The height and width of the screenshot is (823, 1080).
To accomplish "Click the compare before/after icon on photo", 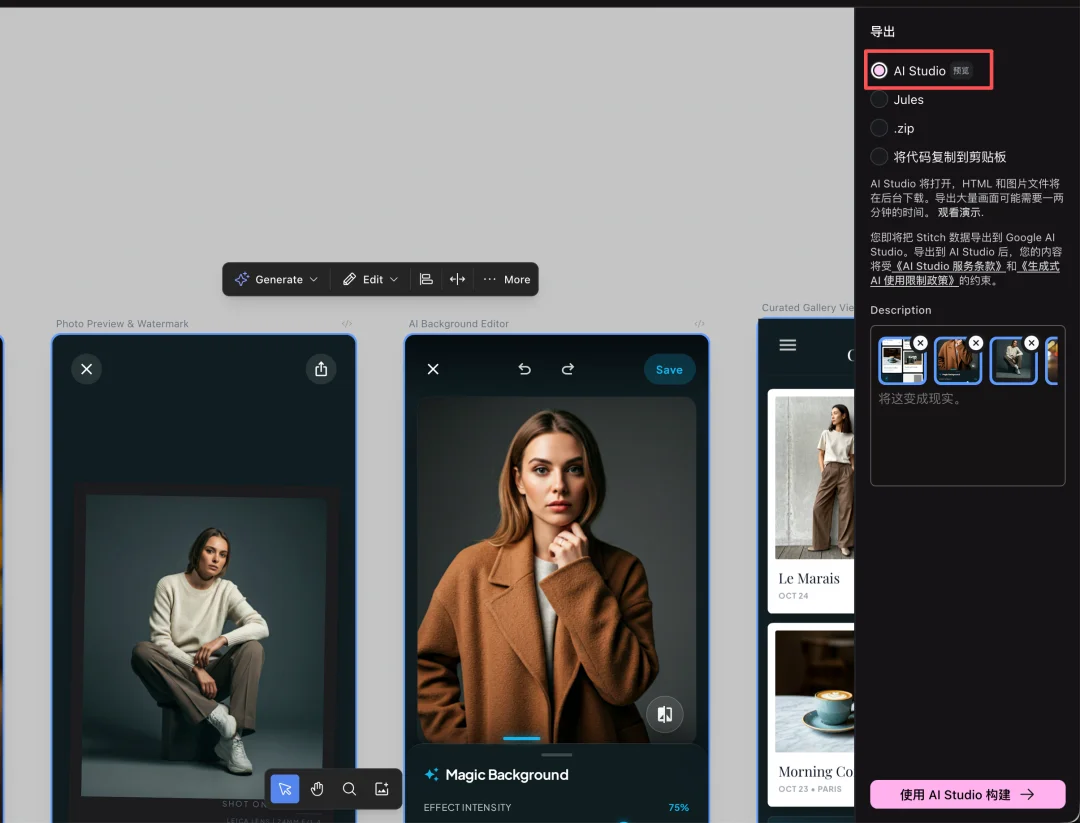I will (x=664, y=714).
